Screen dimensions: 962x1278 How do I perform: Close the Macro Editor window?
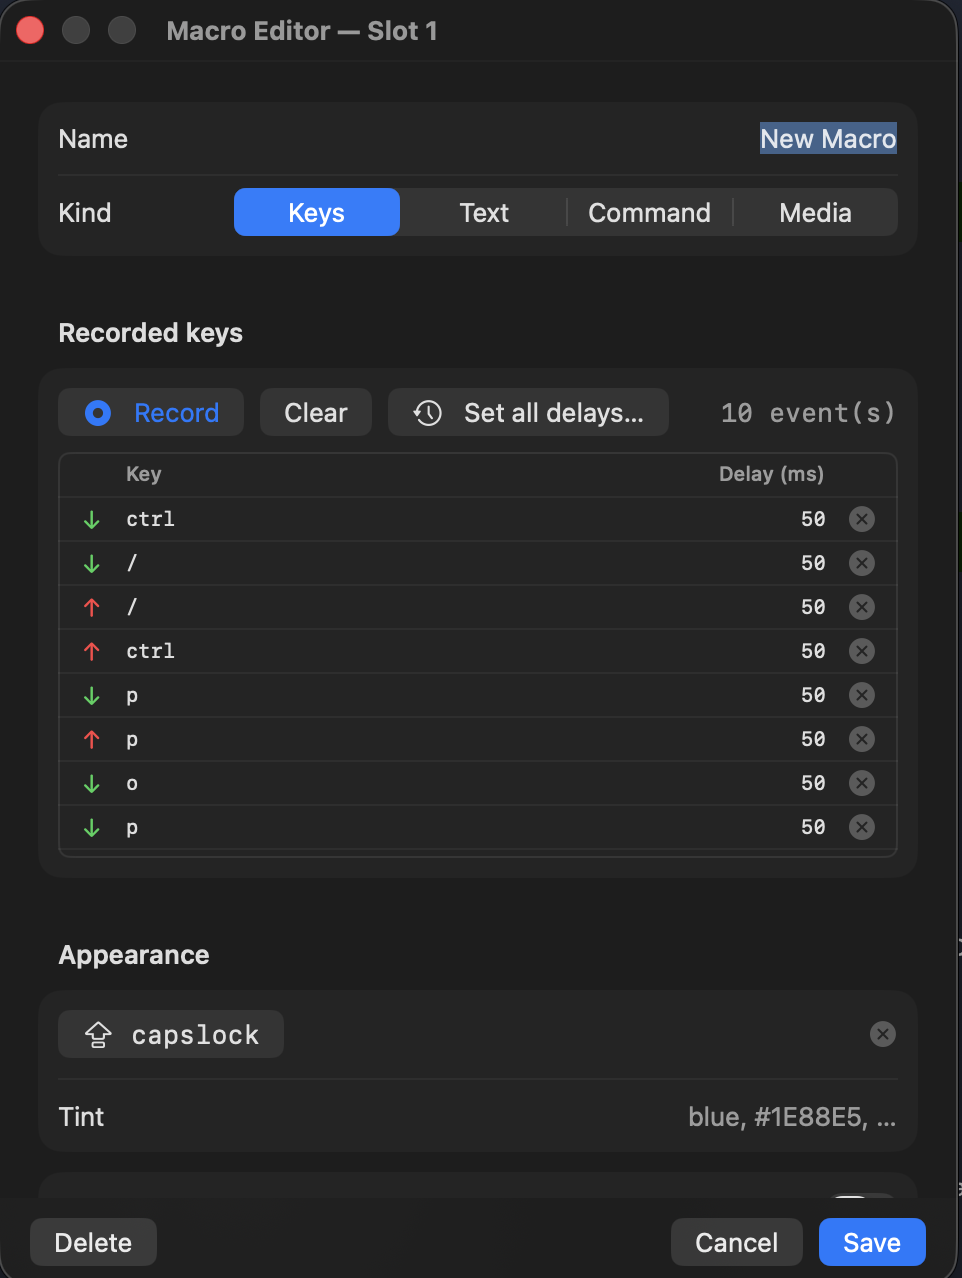(31, 31)
